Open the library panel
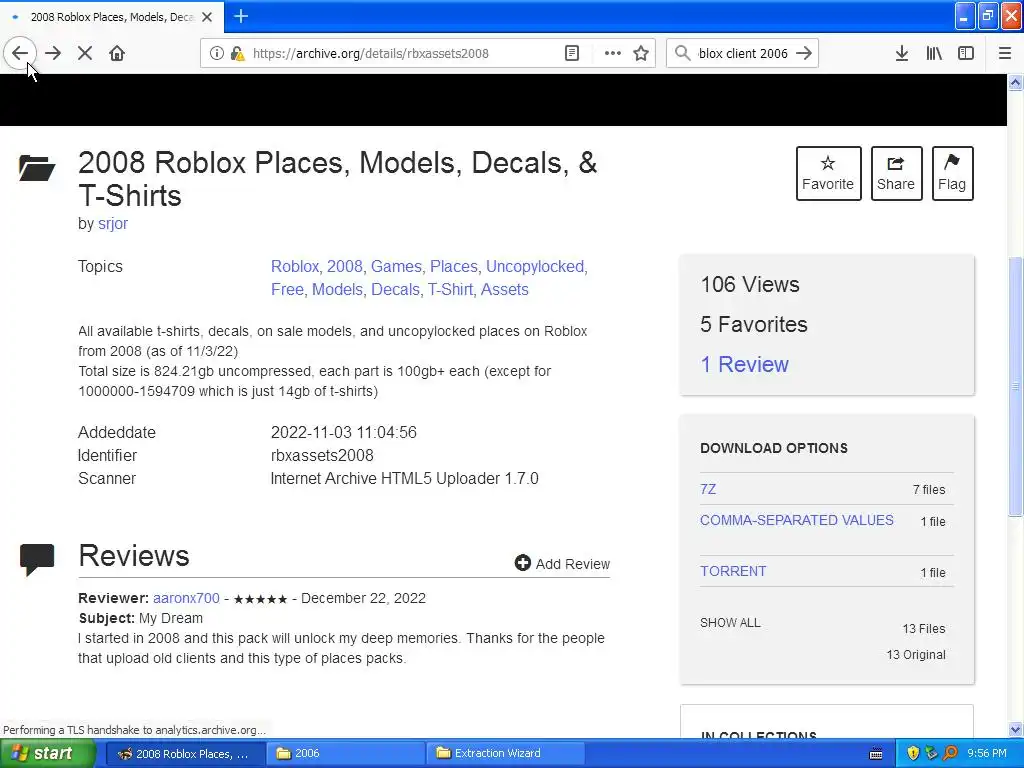The height and width of the screenshot is (768, 1024). [934, 54]
